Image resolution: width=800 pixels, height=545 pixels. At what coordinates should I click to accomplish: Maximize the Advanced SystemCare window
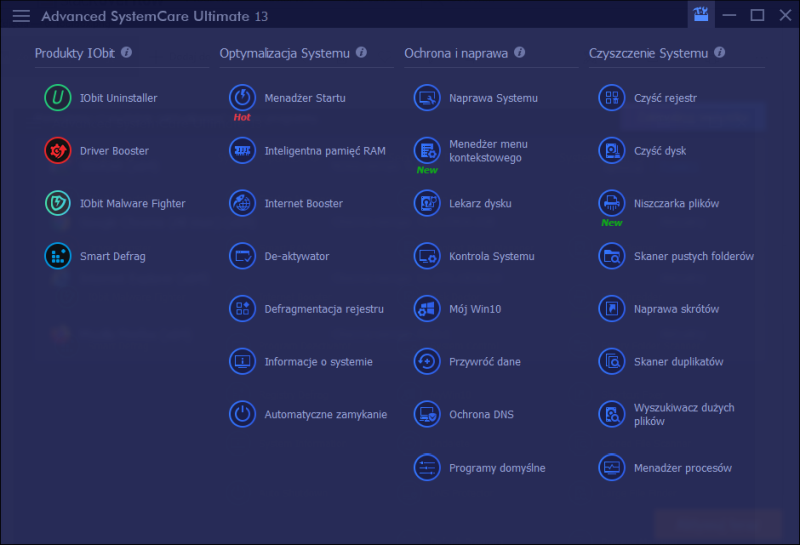pyautogui.click(x=757, y=15)
